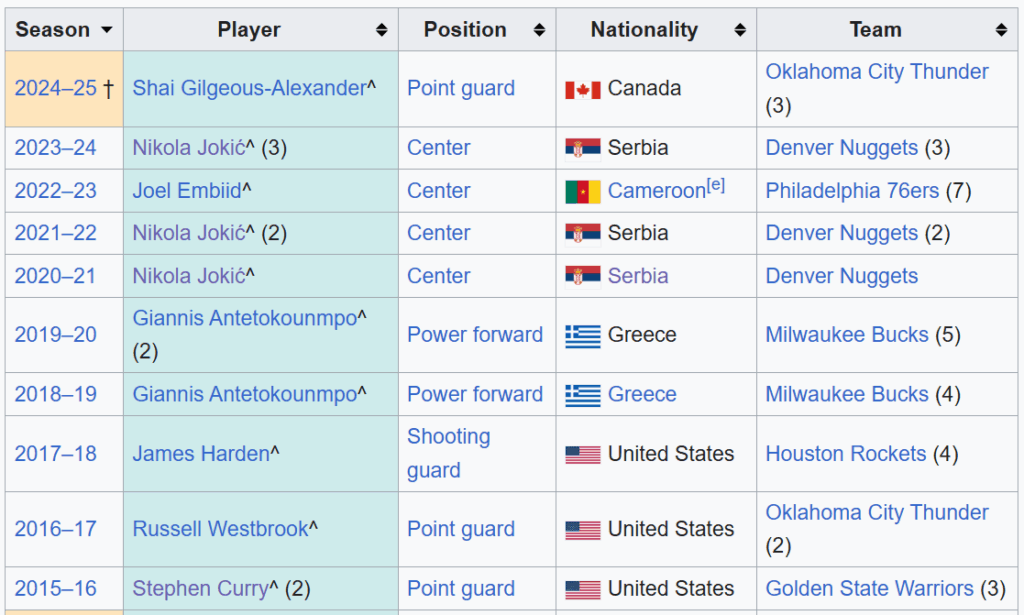Screen dimensions: 1024x615
Task: Click the Serbia flag in 2020–21 row
Action: tap(583, 276)
